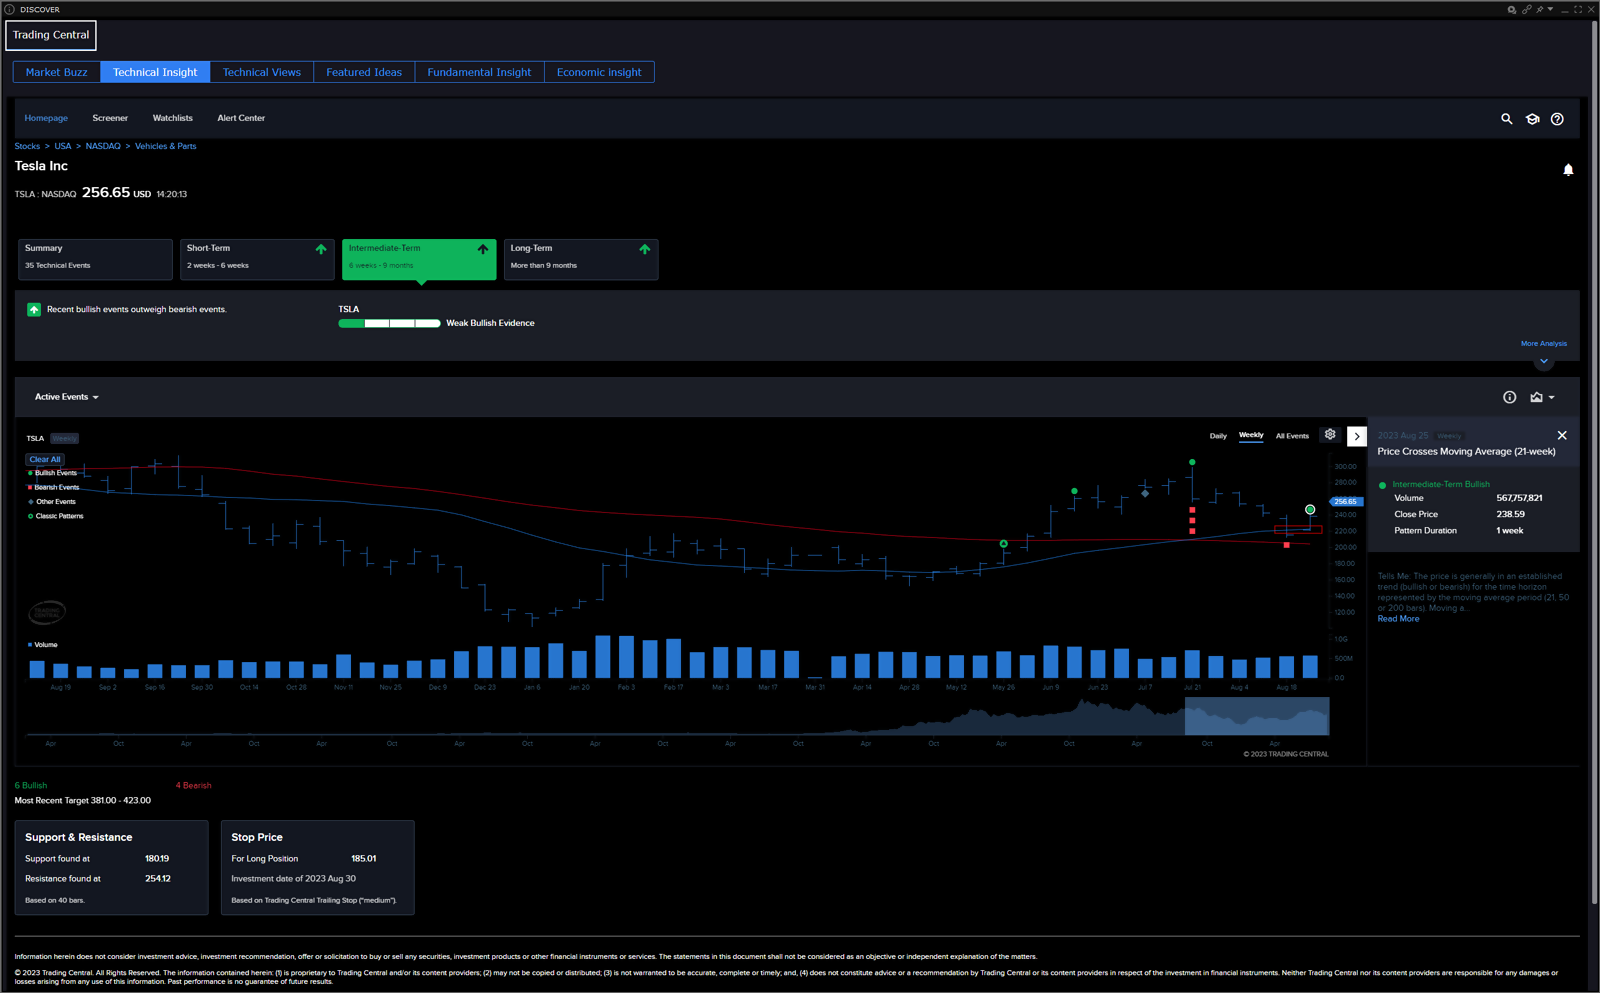Open the help question mark icon
Image resolution: width=1600 pixels, height=993 pixels.
coord(1557,118)
